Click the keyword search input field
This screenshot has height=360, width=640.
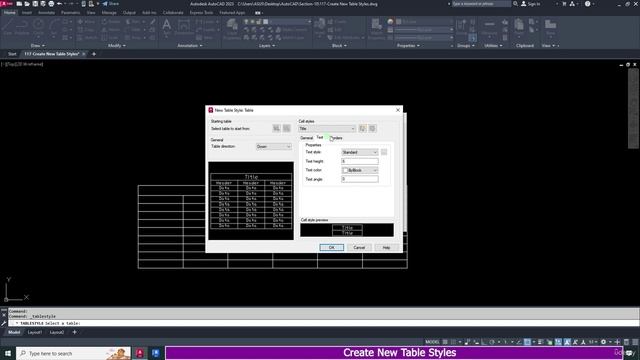click(481, 4)
